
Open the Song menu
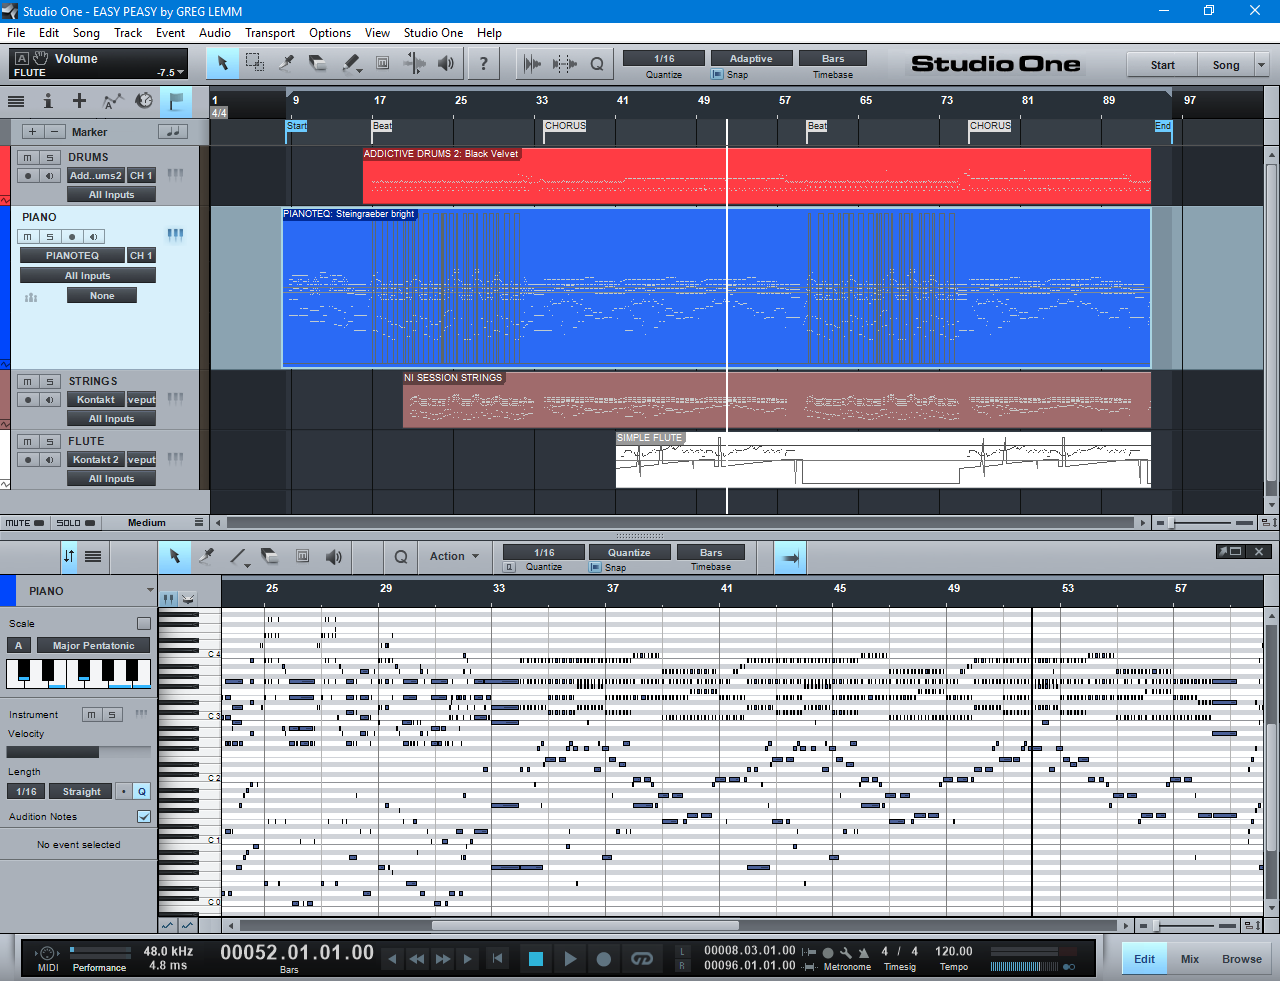(x=86, y=33)
